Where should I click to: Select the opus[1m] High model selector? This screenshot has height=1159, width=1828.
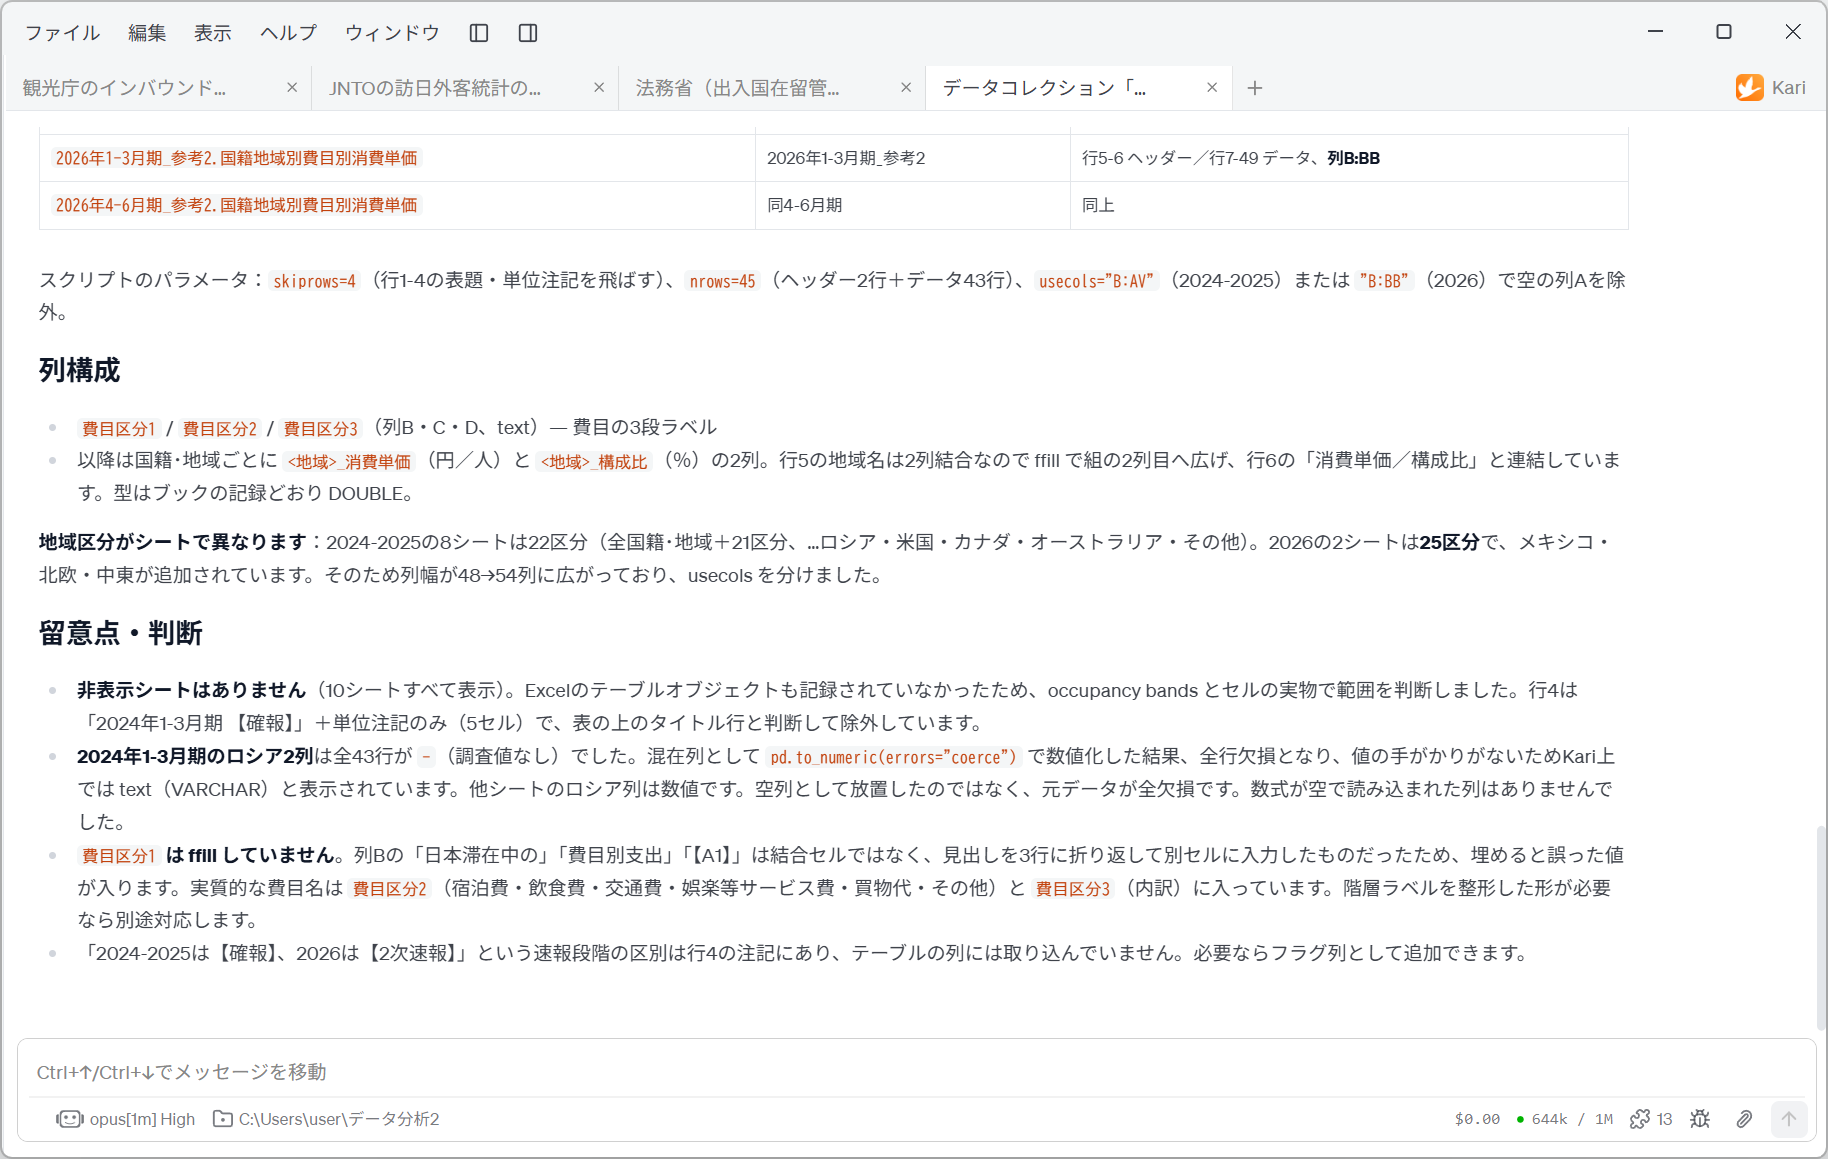pos(142,1119)
